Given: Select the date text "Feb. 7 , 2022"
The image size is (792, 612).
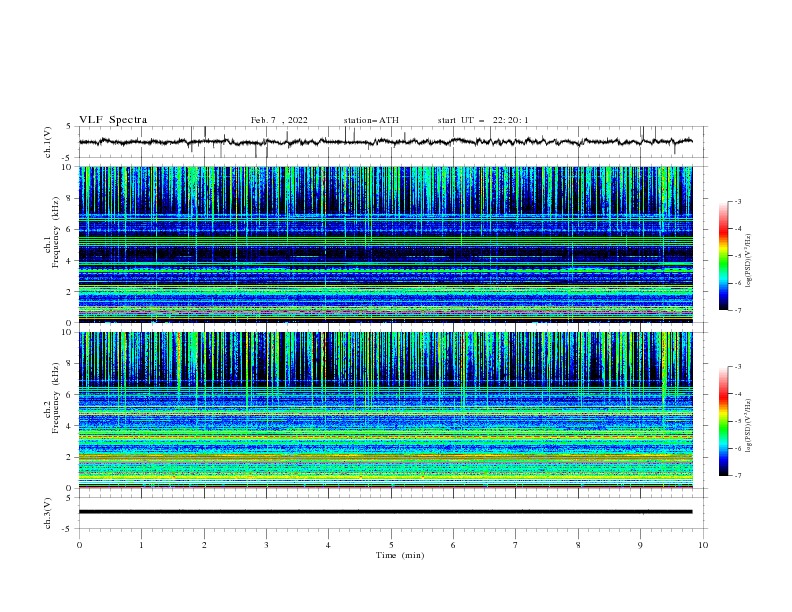Looking at the screenshot, I should click(x=279, y=120).
